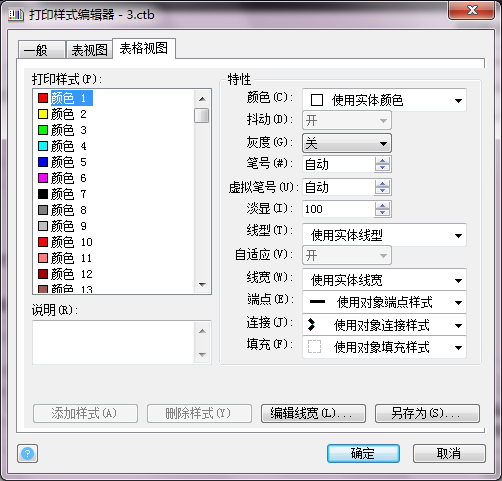Select the magenta 颜色 6 swatch
Screen dimensions: 502x481
(x=43, y=178)
